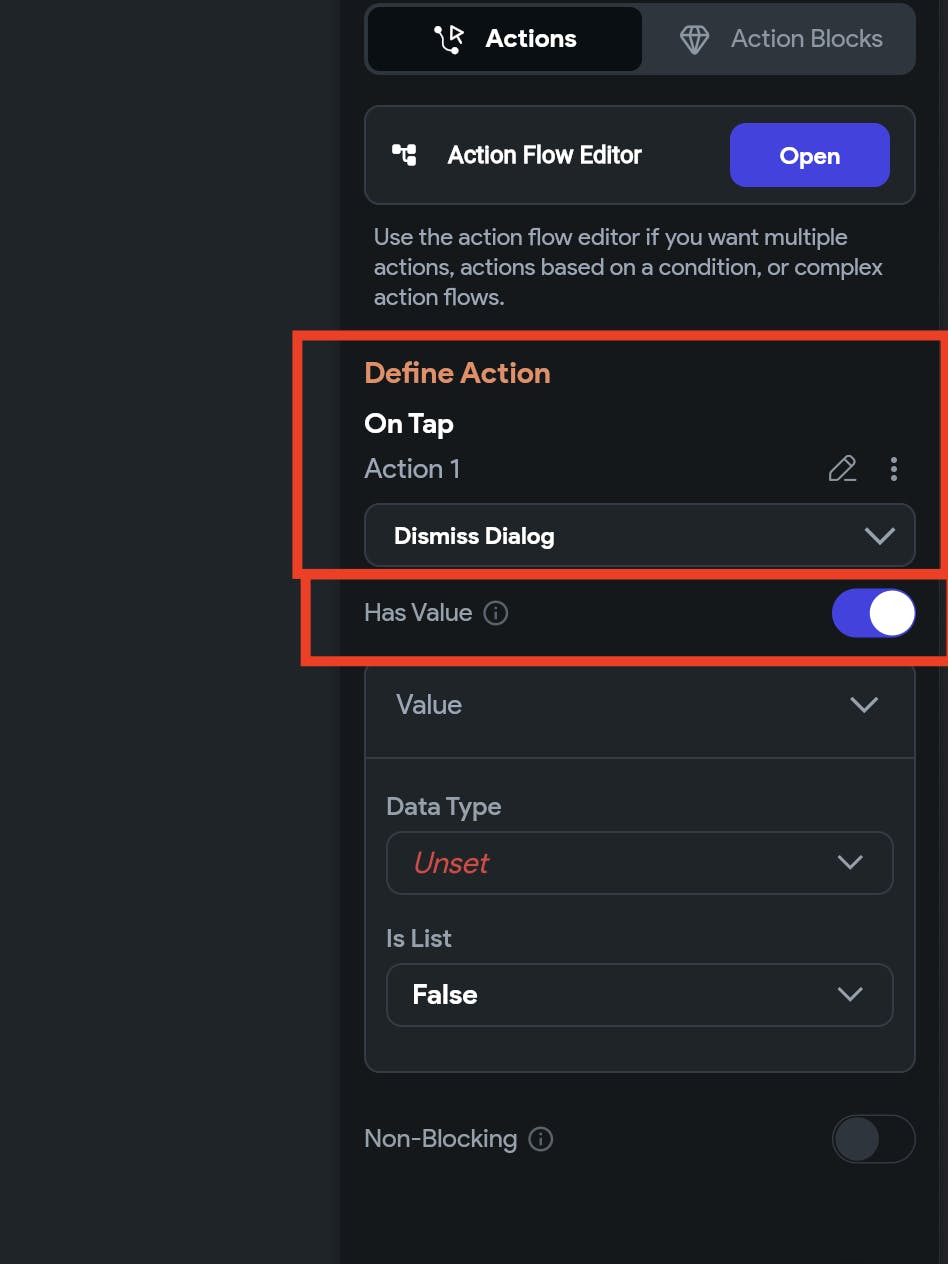Switch to the Actions tab
This screenshot has height=1264, width=948.
point(506,39)
